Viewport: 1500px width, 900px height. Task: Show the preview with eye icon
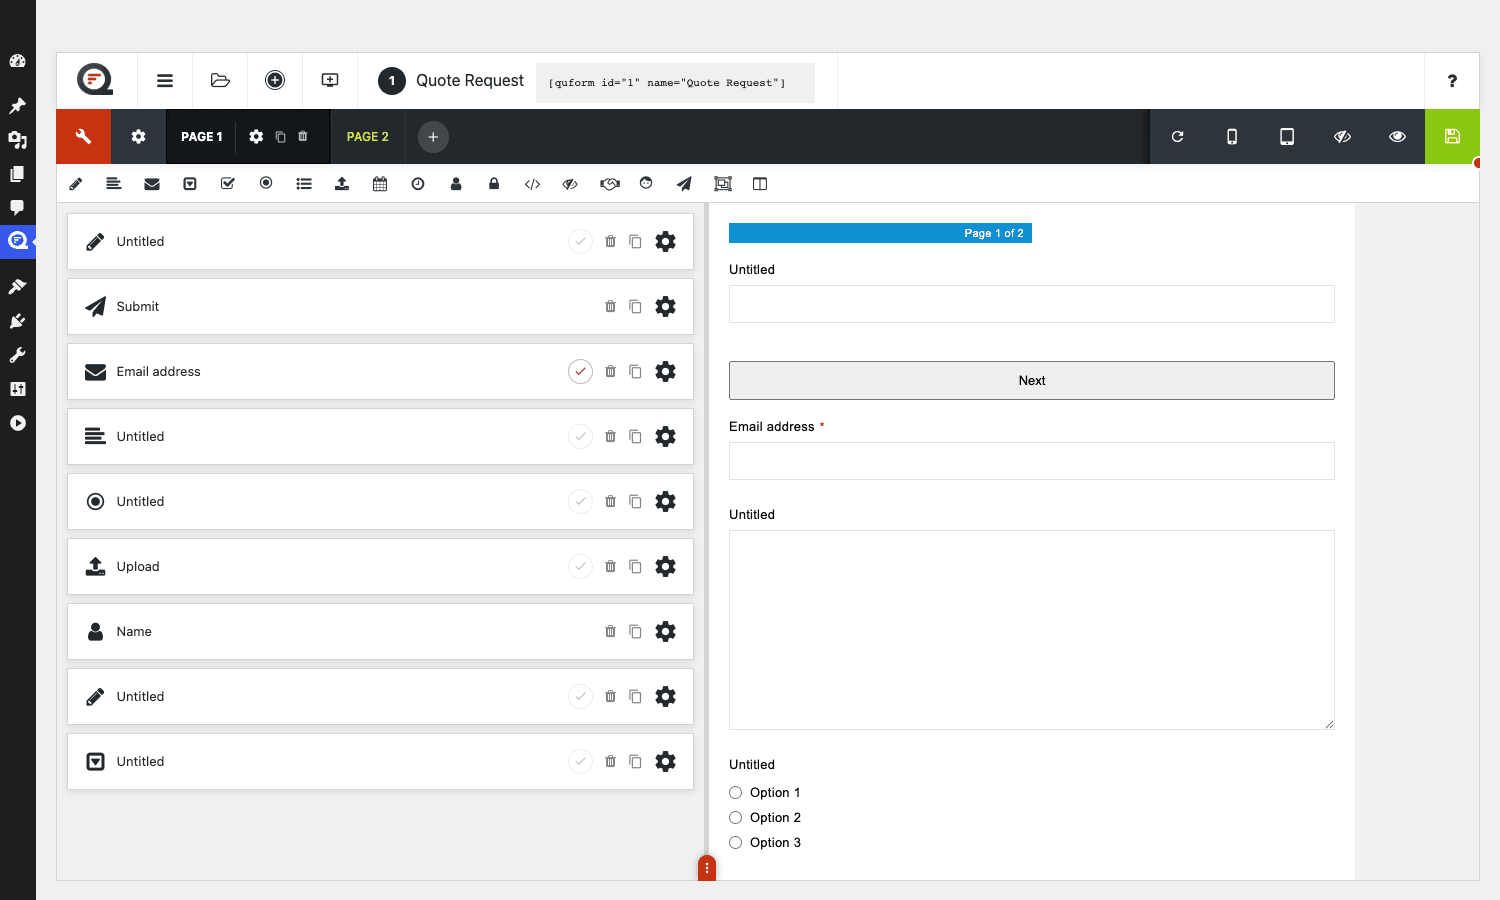[1397, 137]
